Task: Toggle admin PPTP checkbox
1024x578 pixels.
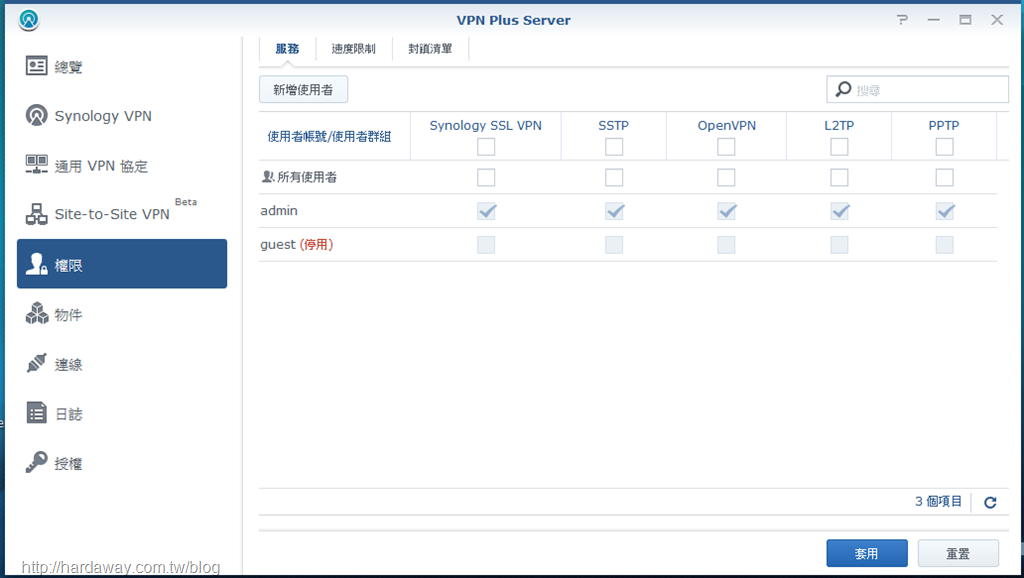Action: pos(944,211)
